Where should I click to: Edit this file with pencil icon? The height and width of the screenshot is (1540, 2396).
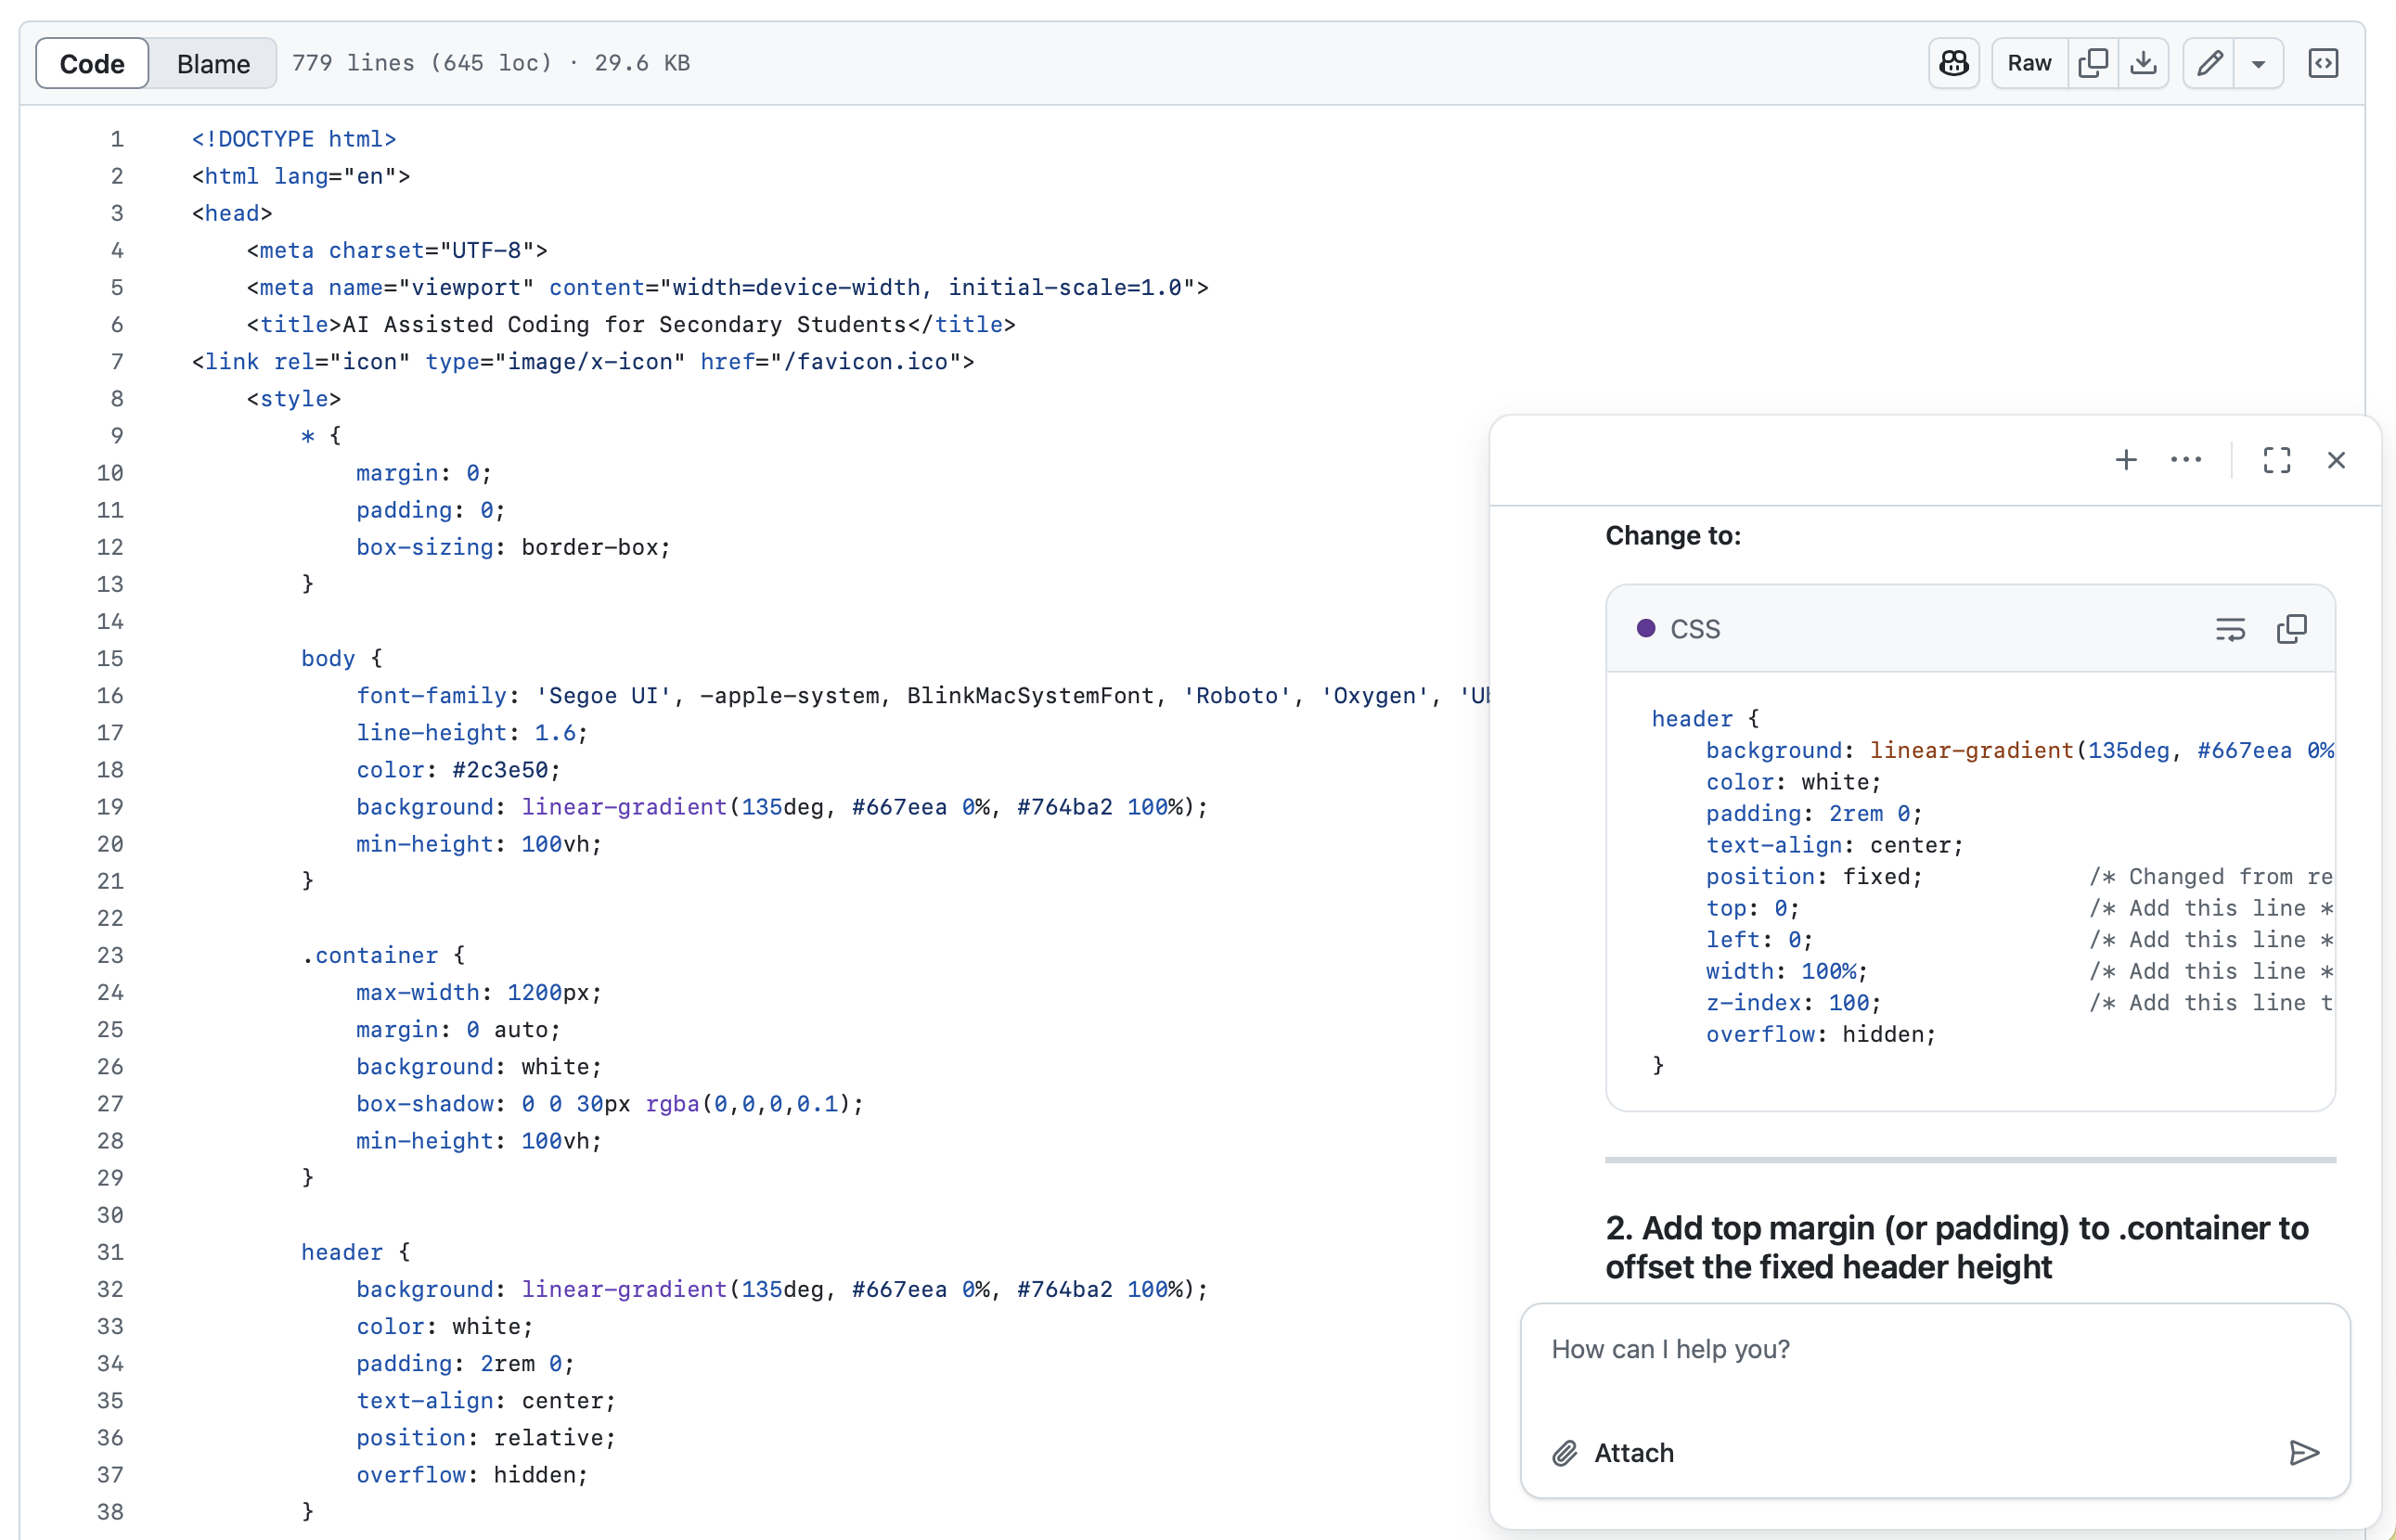coord(2209,63)
